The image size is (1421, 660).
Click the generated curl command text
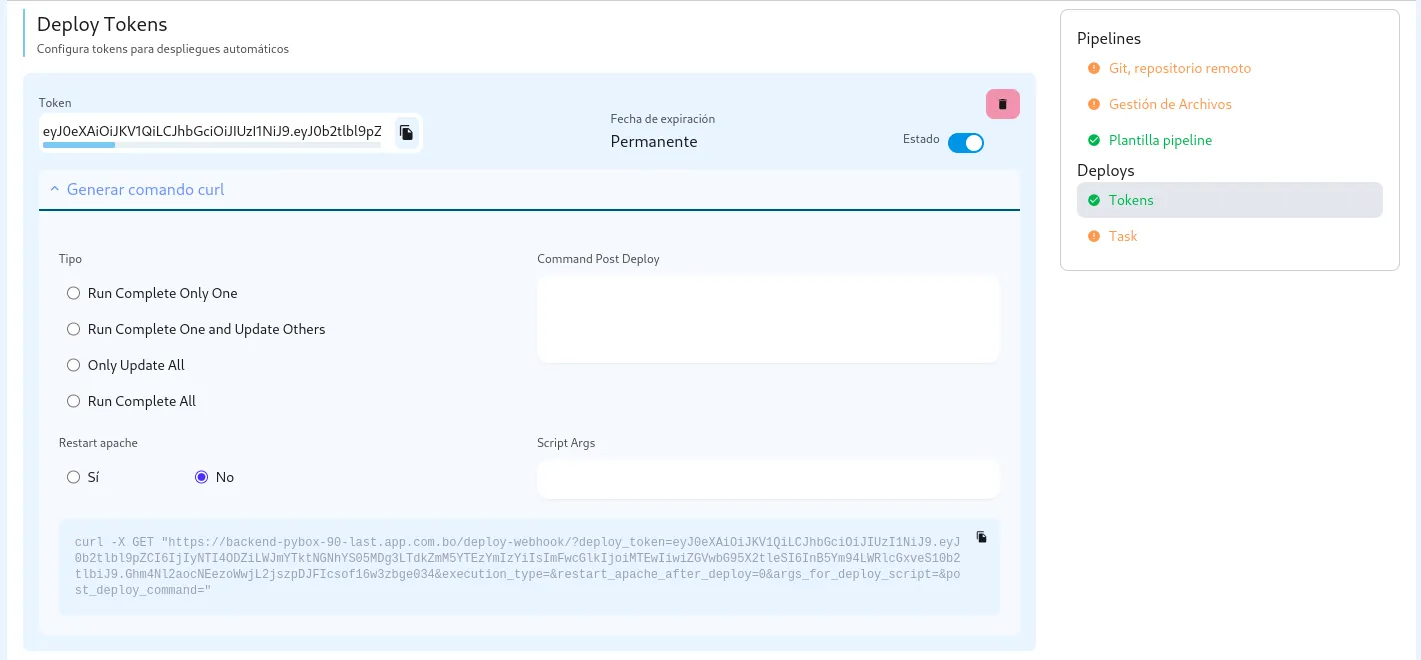(517, 566)
